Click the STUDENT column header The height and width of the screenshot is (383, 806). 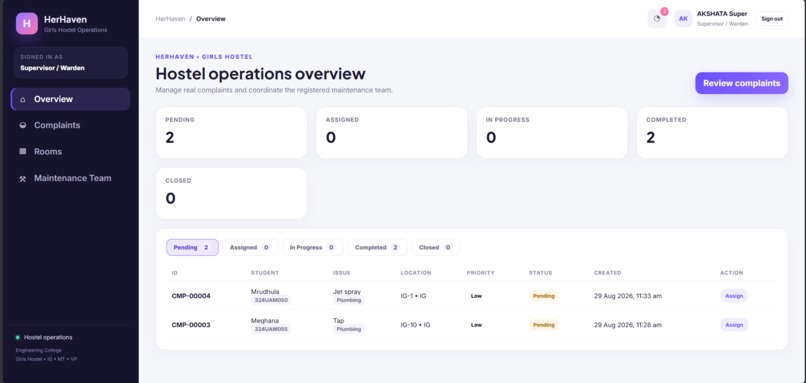pos(265,273)
